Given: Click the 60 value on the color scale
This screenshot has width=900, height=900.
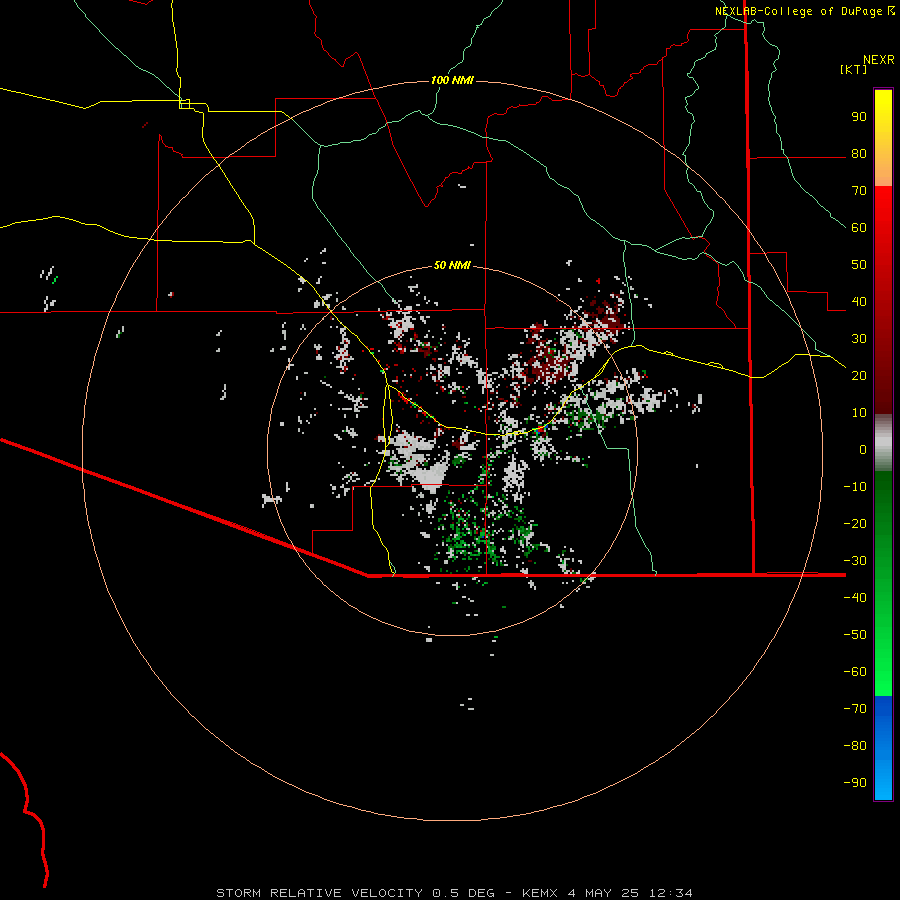Looking at the screenshot, I should click(859, 228).
